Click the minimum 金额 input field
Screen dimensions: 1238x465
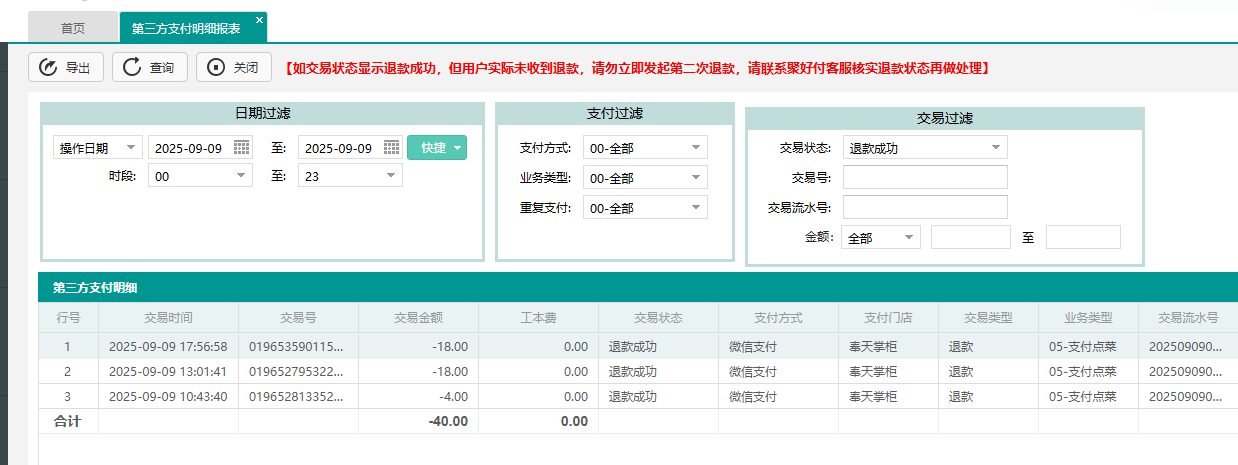(x=971, y=237)
